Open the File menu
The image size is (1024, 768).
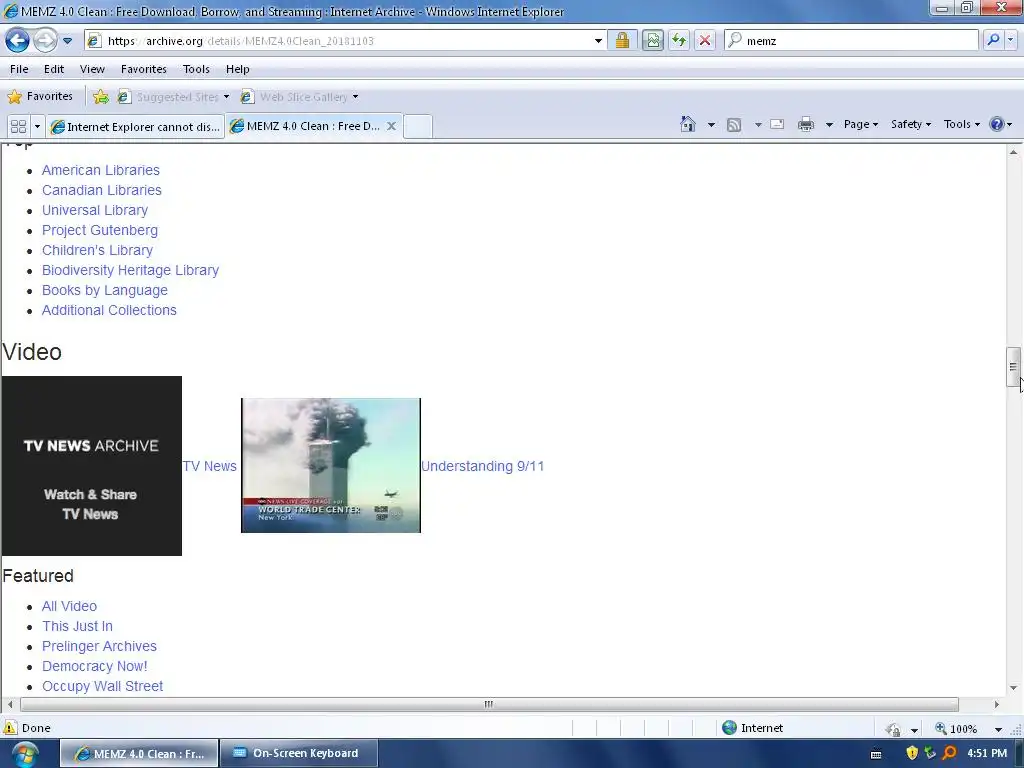pyautogui.click(x=19, y=69)
